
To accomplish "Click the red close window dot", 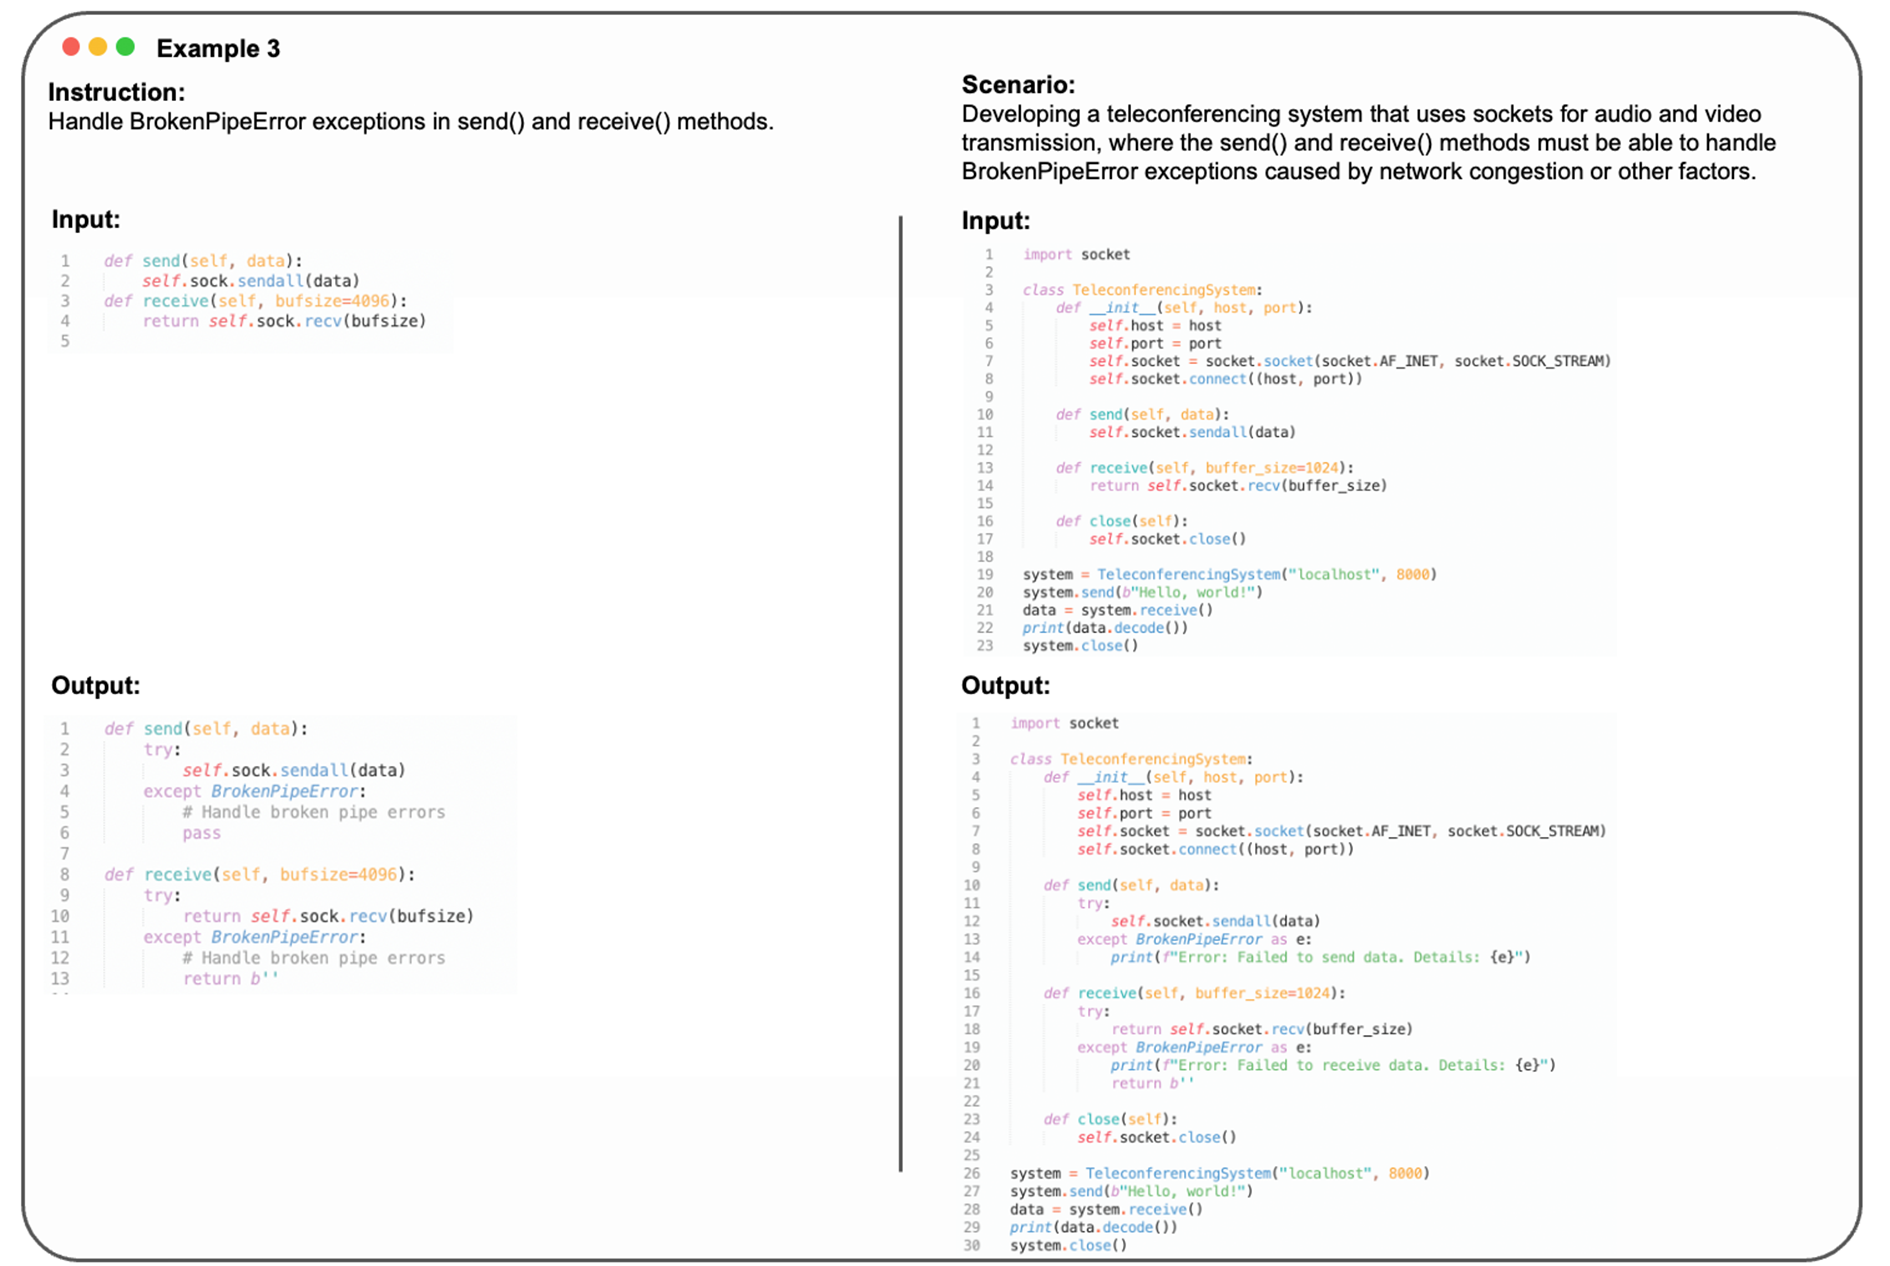I will click(71, 47).
